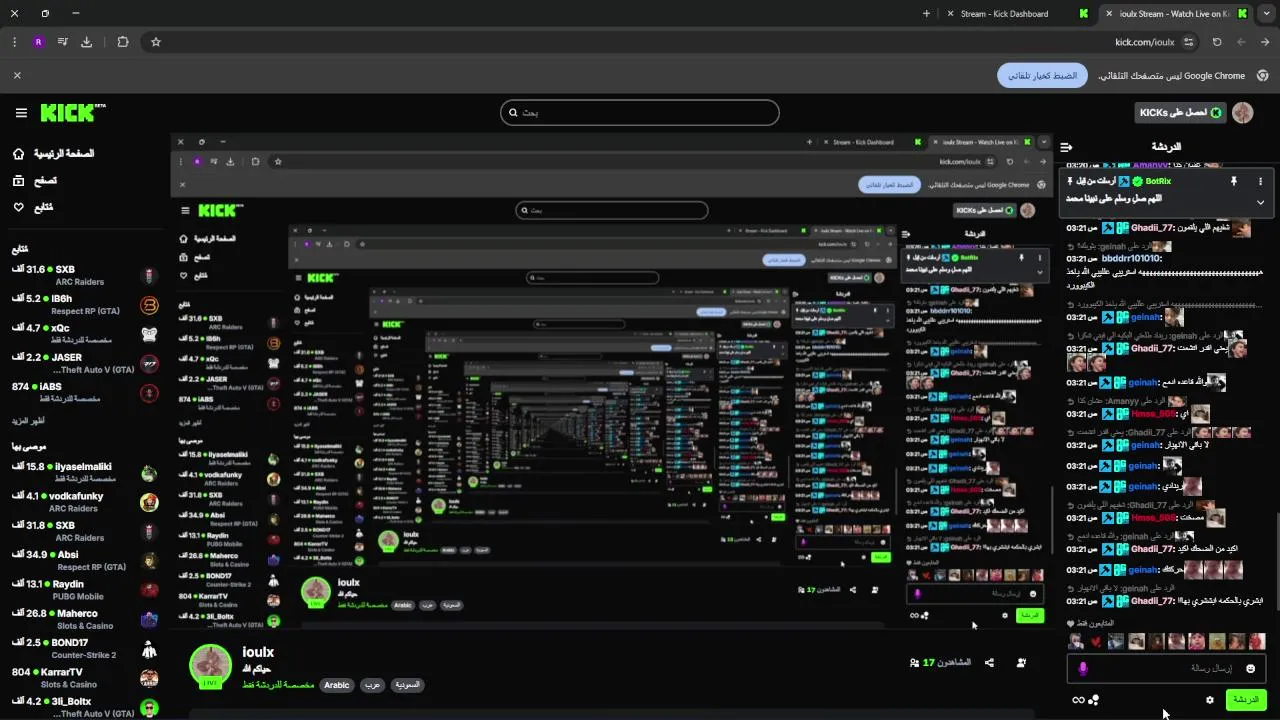Open 'مخصصة للدردشة فقط' category under ioulx
Viewport: 1280px width, 720px height.
(x=278, y=685)
